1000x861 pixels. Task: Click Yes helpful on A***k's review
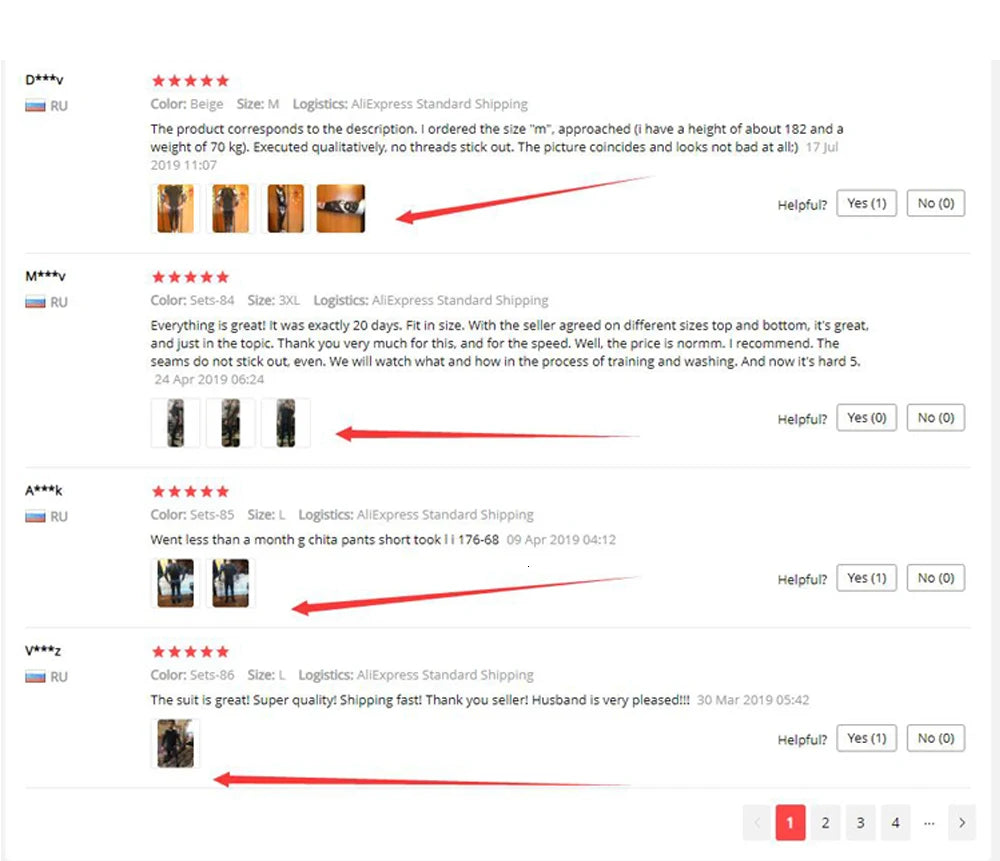866,578
